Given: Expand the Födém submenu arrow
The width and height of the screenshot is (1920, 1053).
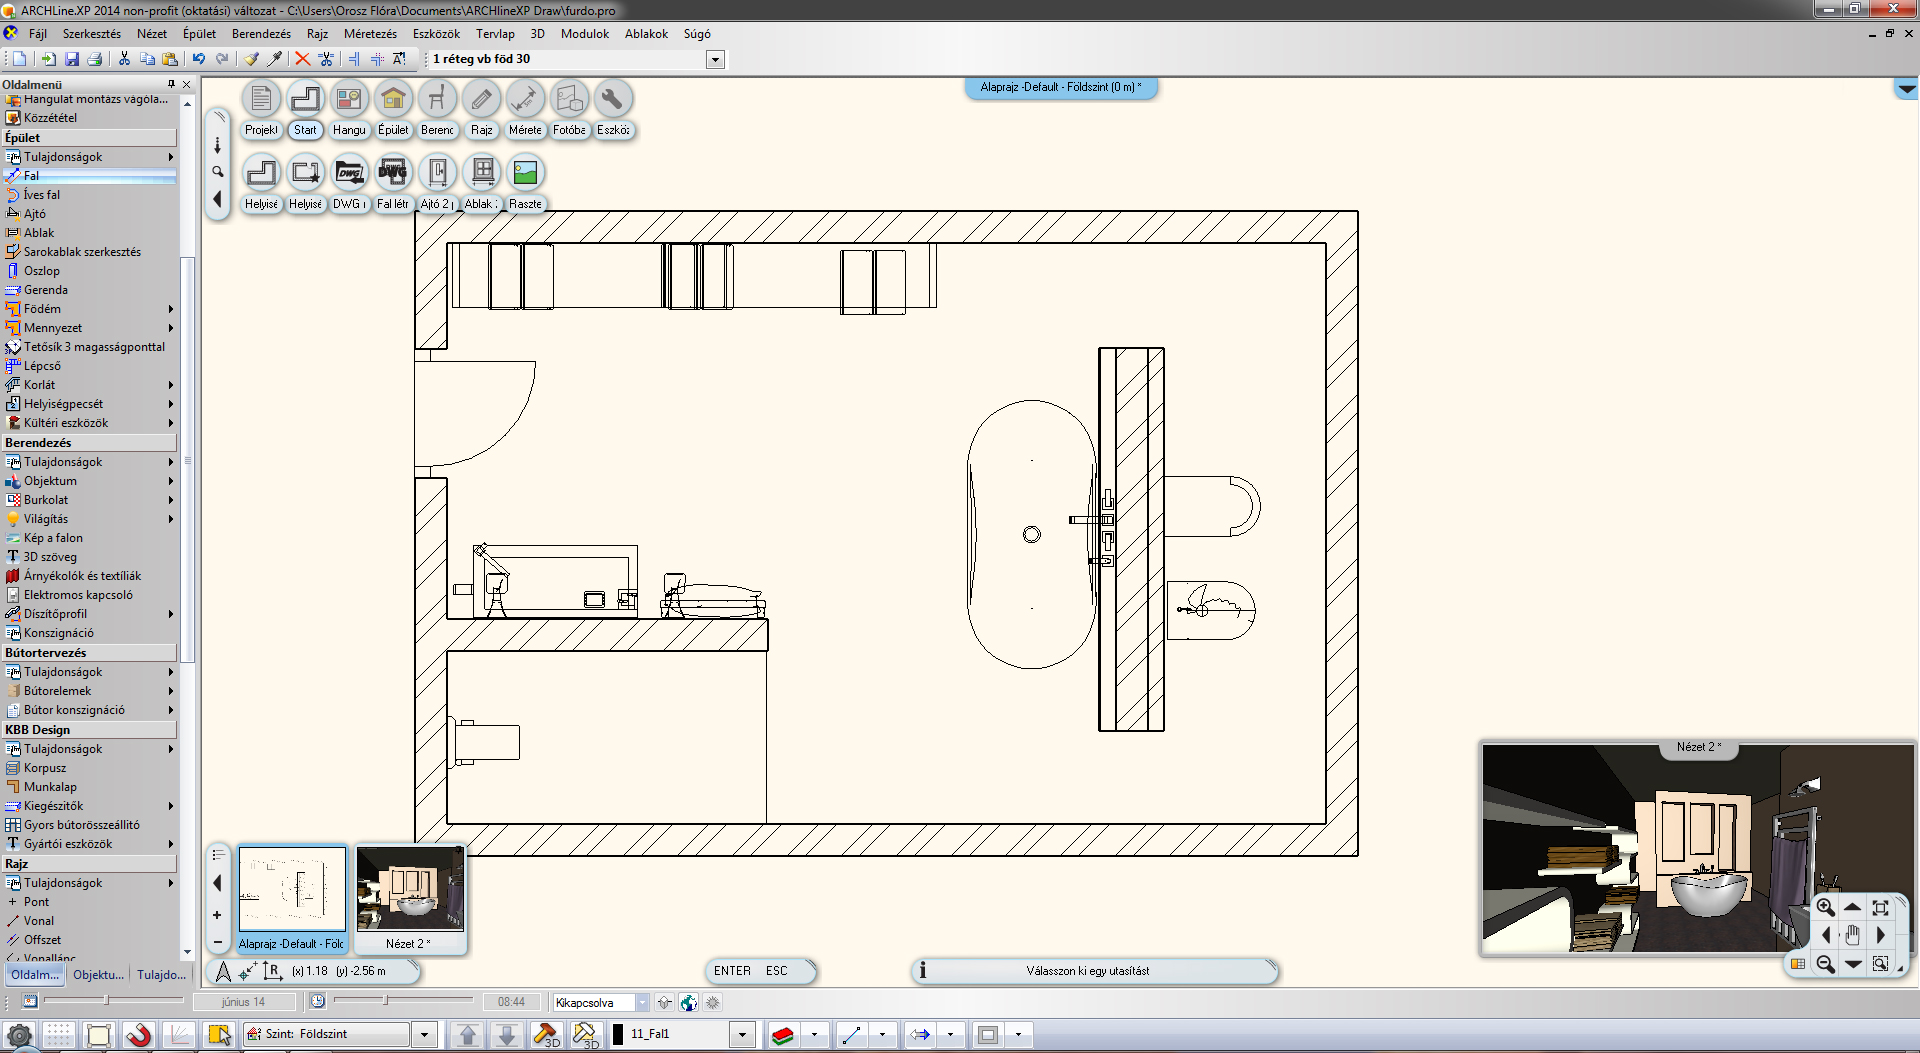Looking at the screenshot, I should click(171, 309).
